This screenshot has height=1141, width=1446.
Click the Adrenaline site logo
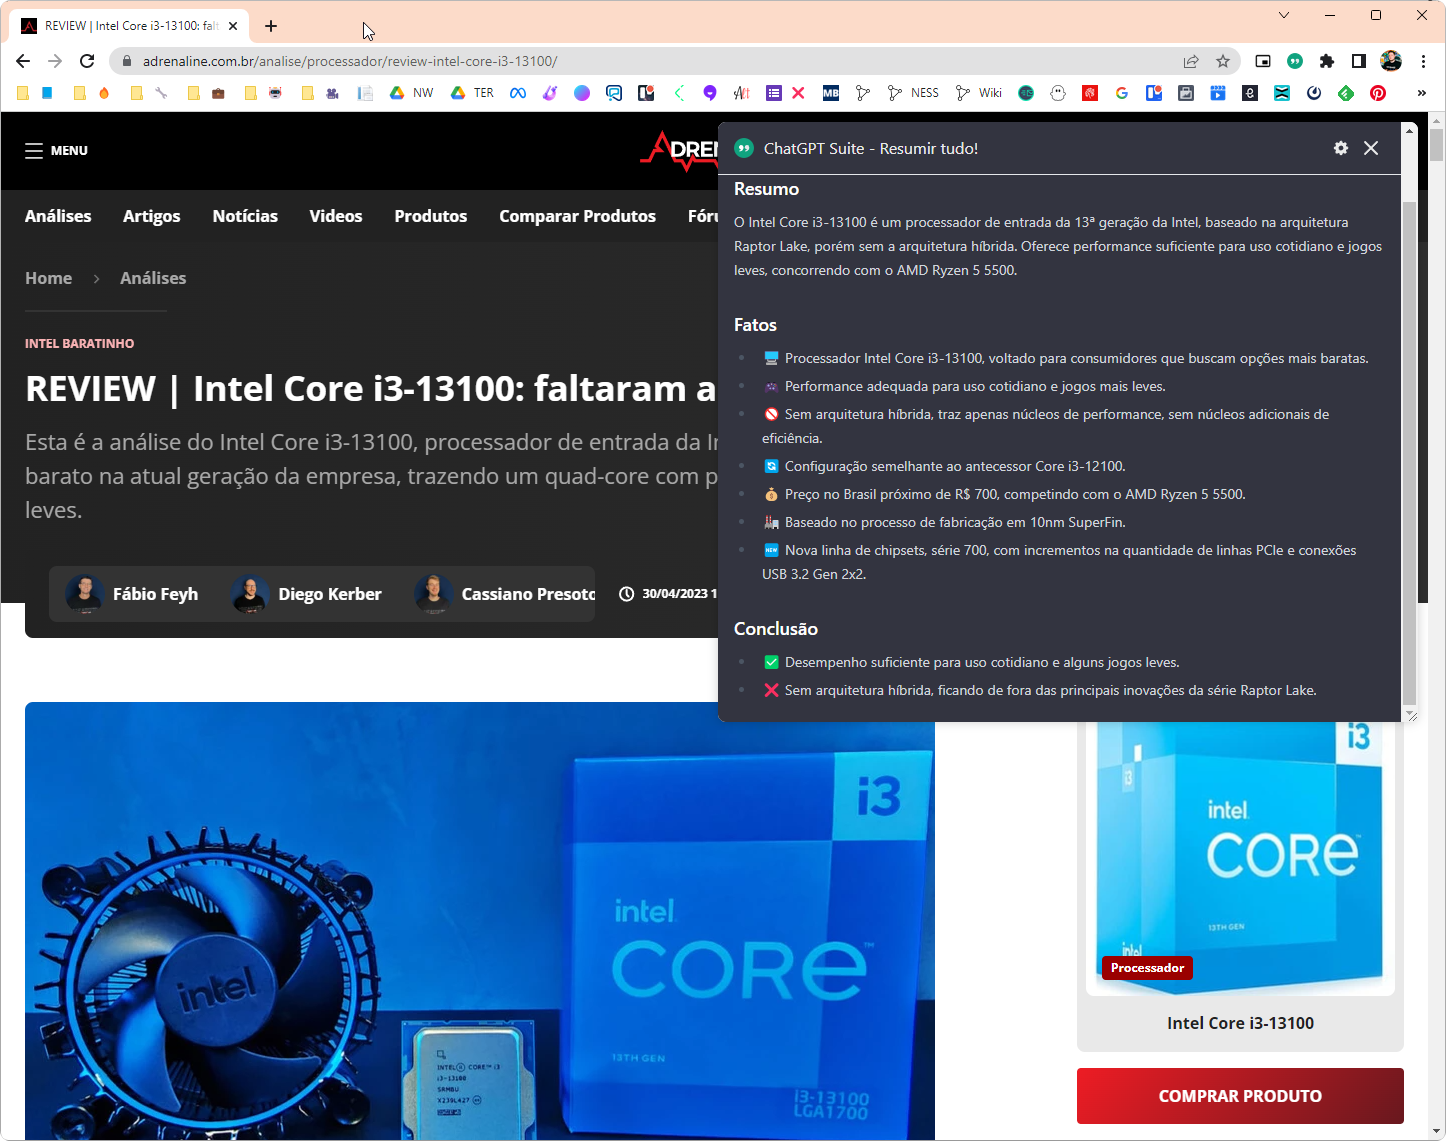(680, 151)
